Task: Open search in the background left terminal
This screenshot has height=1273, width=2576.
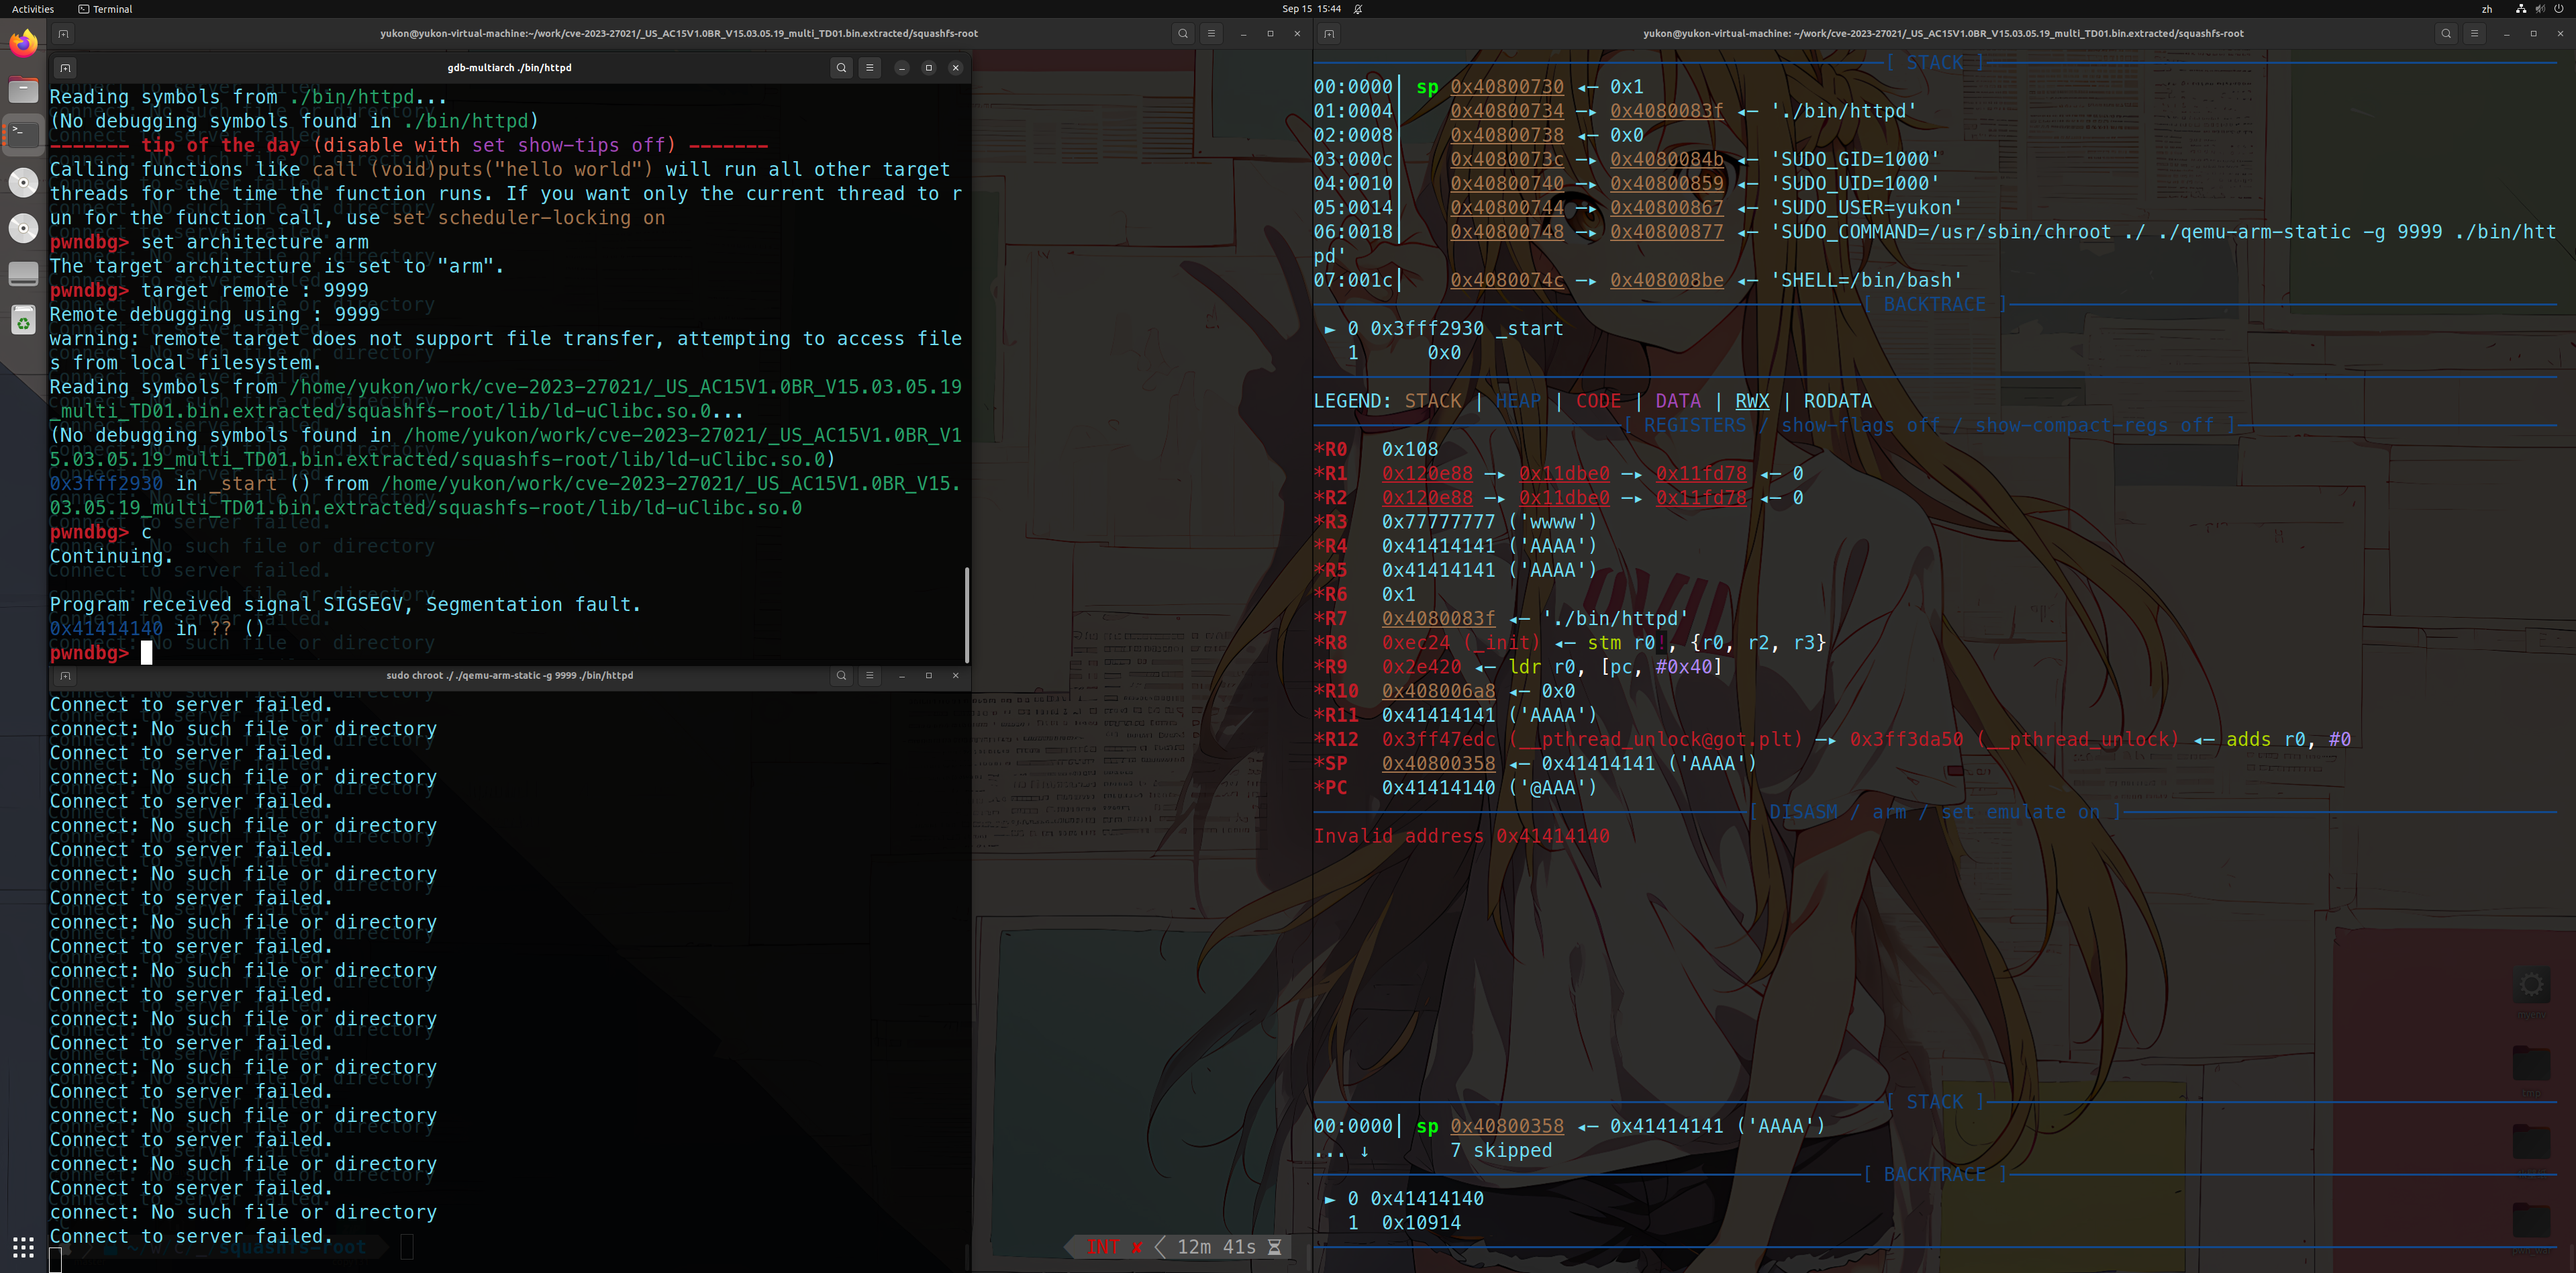Action: [x=1183, y=33]
